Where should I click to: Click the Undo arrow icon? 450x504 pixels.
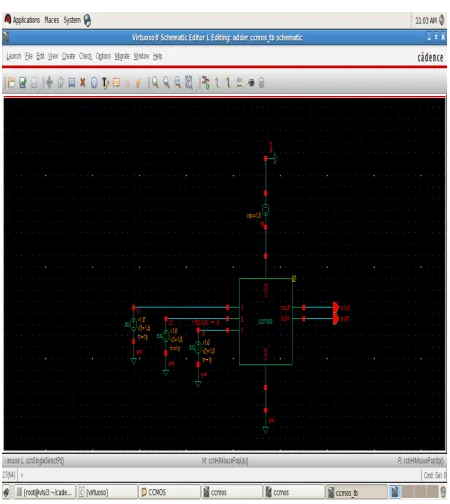[127, 83]
